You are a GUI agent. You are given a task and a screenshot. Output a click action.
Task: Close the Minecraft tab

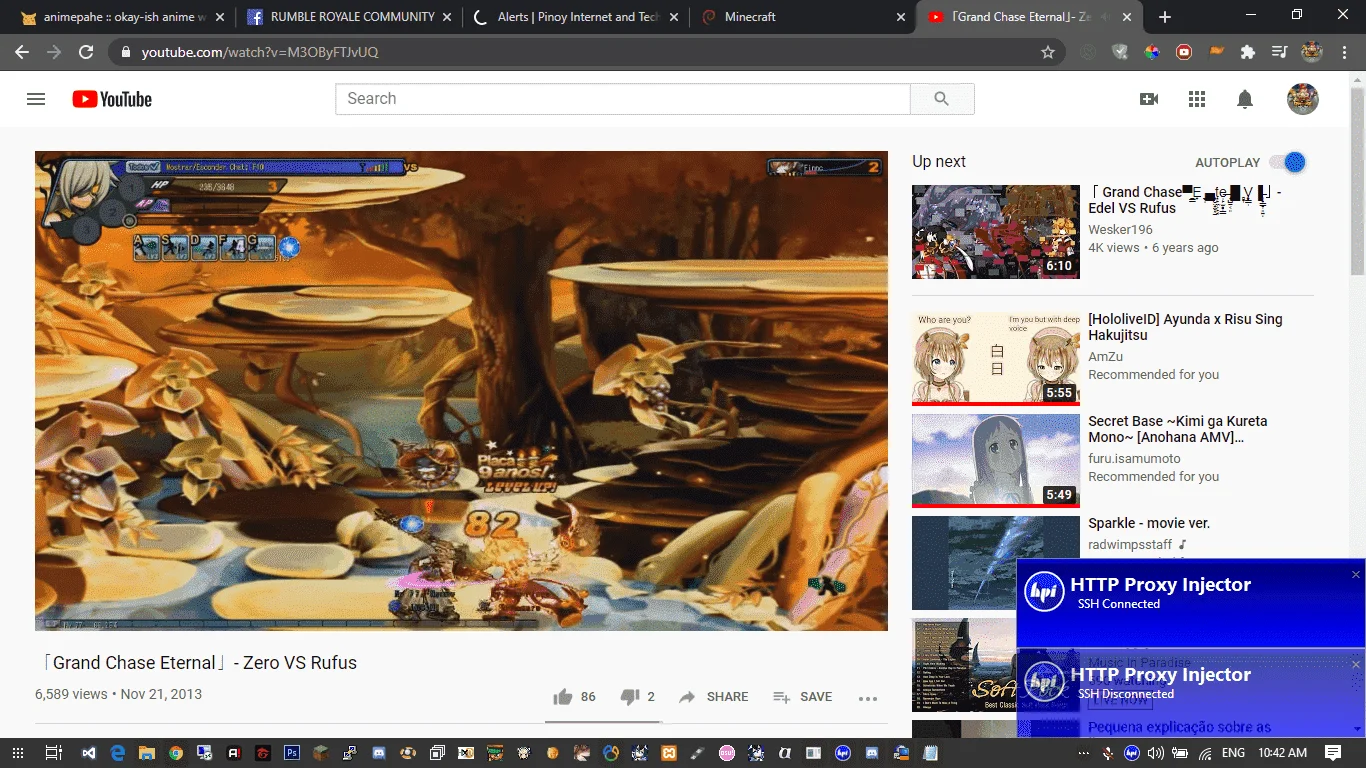point(902,17)
